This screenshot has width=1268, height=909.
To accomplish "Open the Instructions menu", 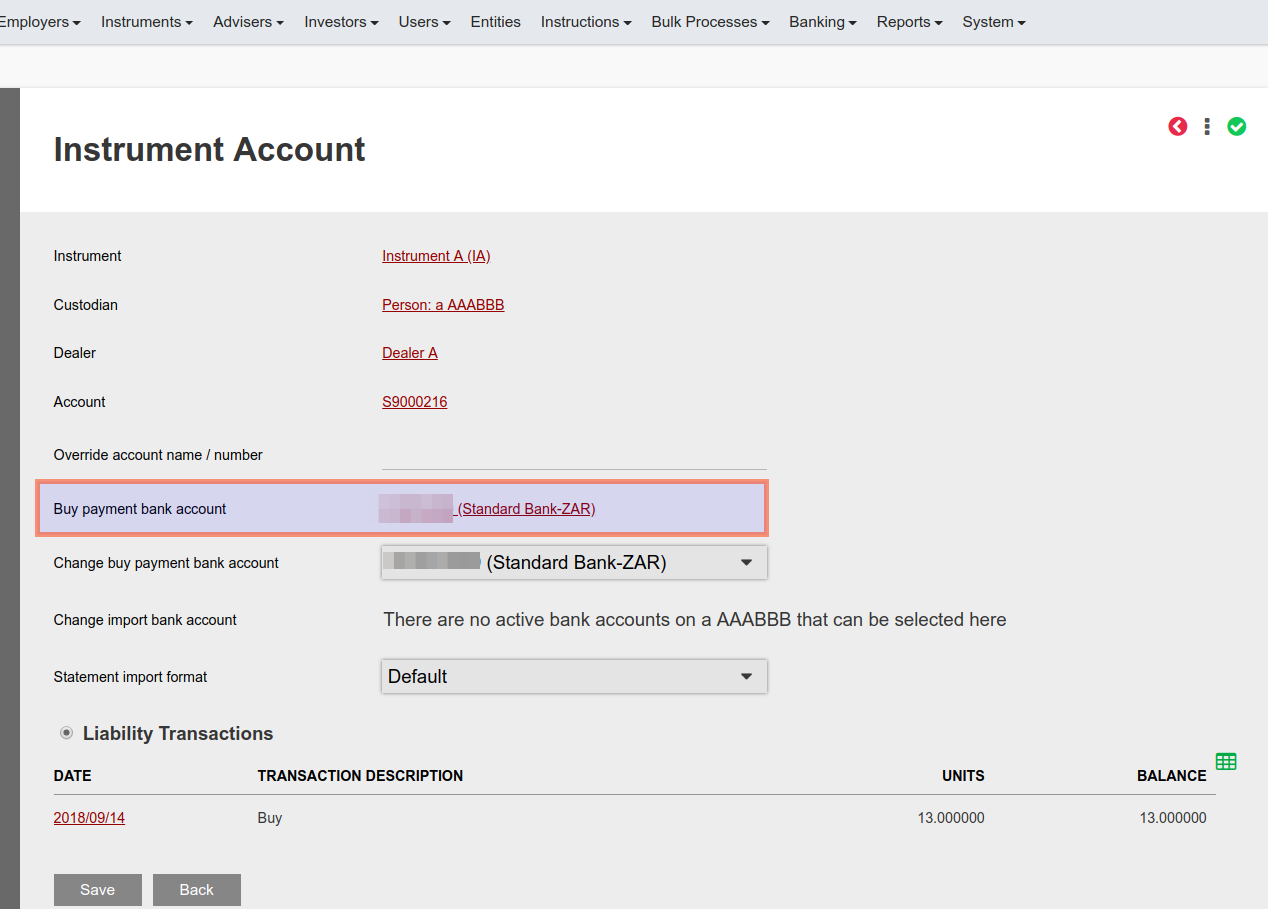I will click(x=586, y=22).
